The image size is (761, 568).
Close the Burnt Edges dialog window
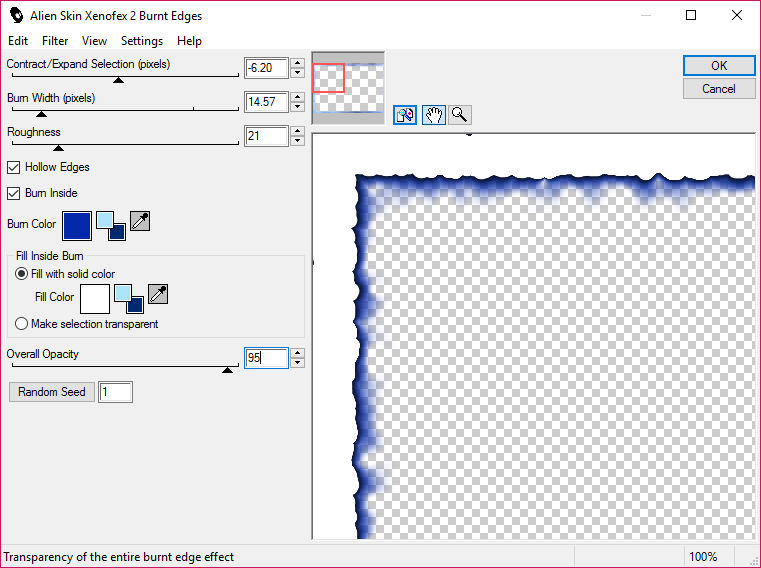click(737, 16)
